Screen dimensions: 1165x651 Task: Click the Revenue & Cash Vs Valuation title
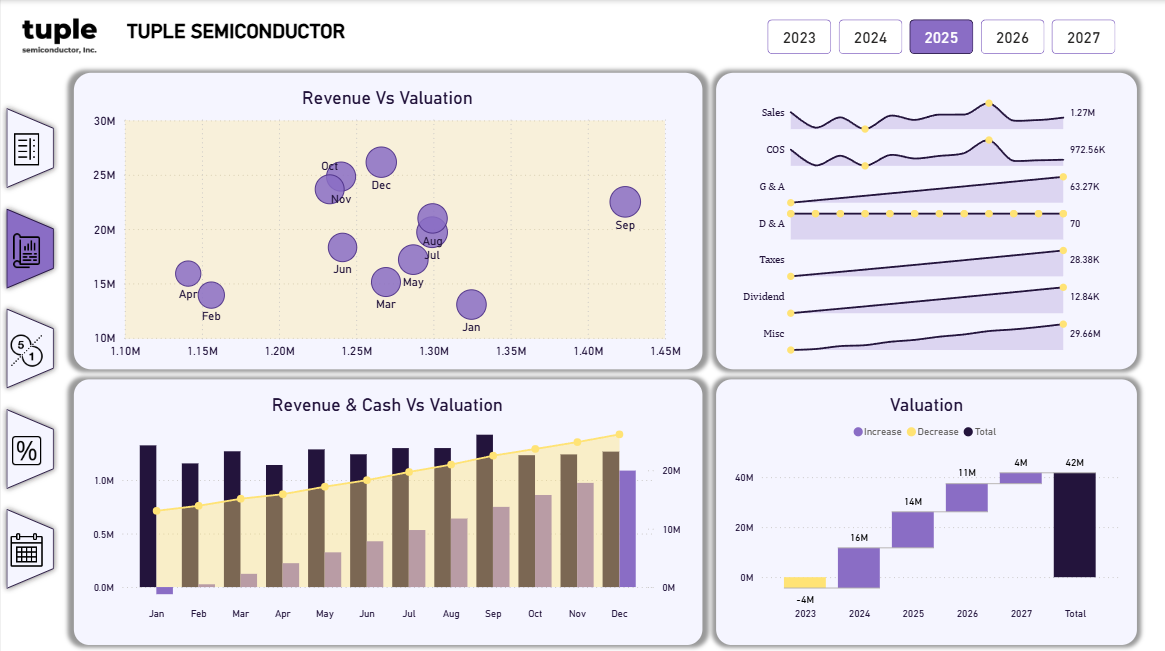(x=387, y=405)
